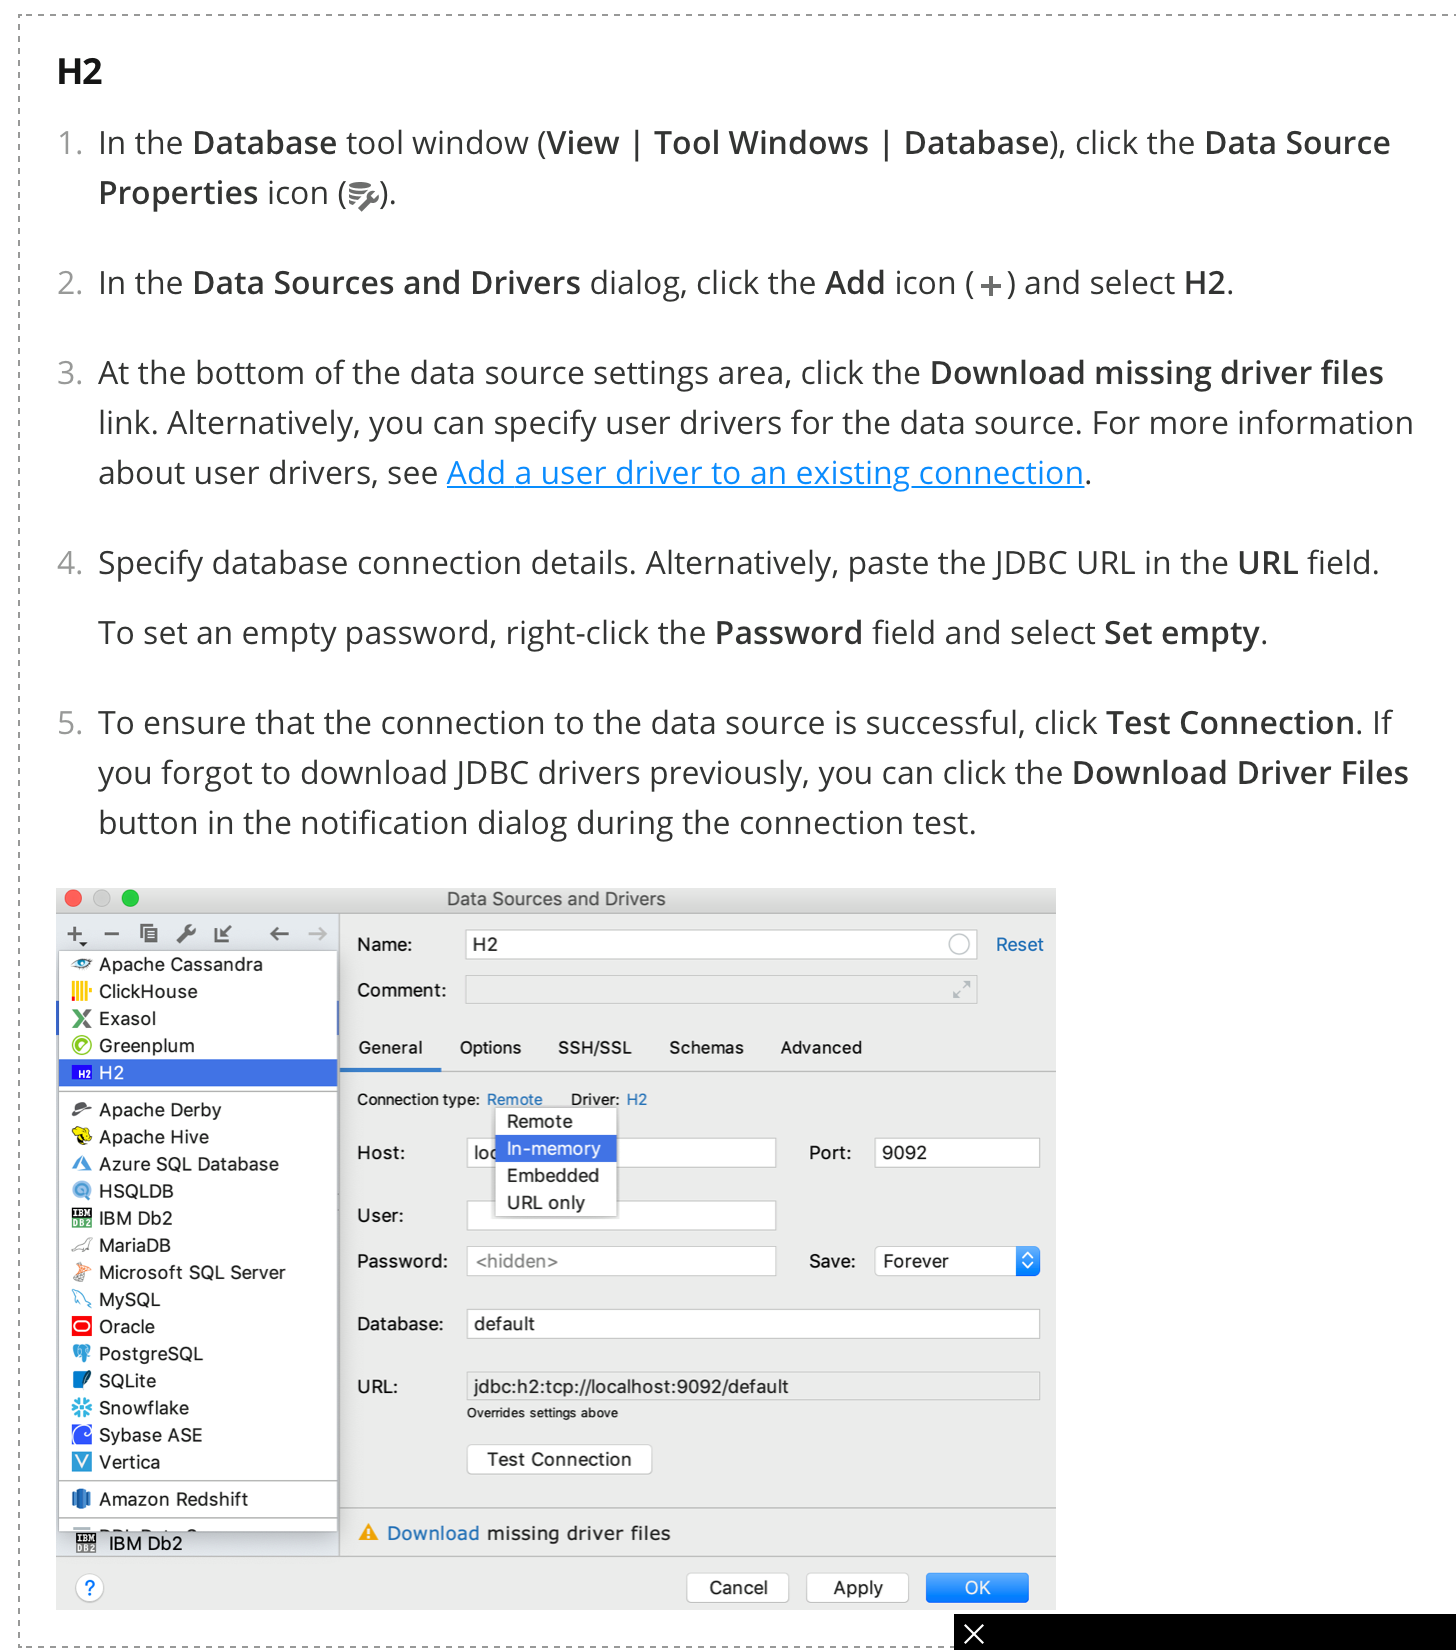Screen dimensions: 1456x1650
Task: Choose Remote from the connection type menu
Action: (556, 1122)
